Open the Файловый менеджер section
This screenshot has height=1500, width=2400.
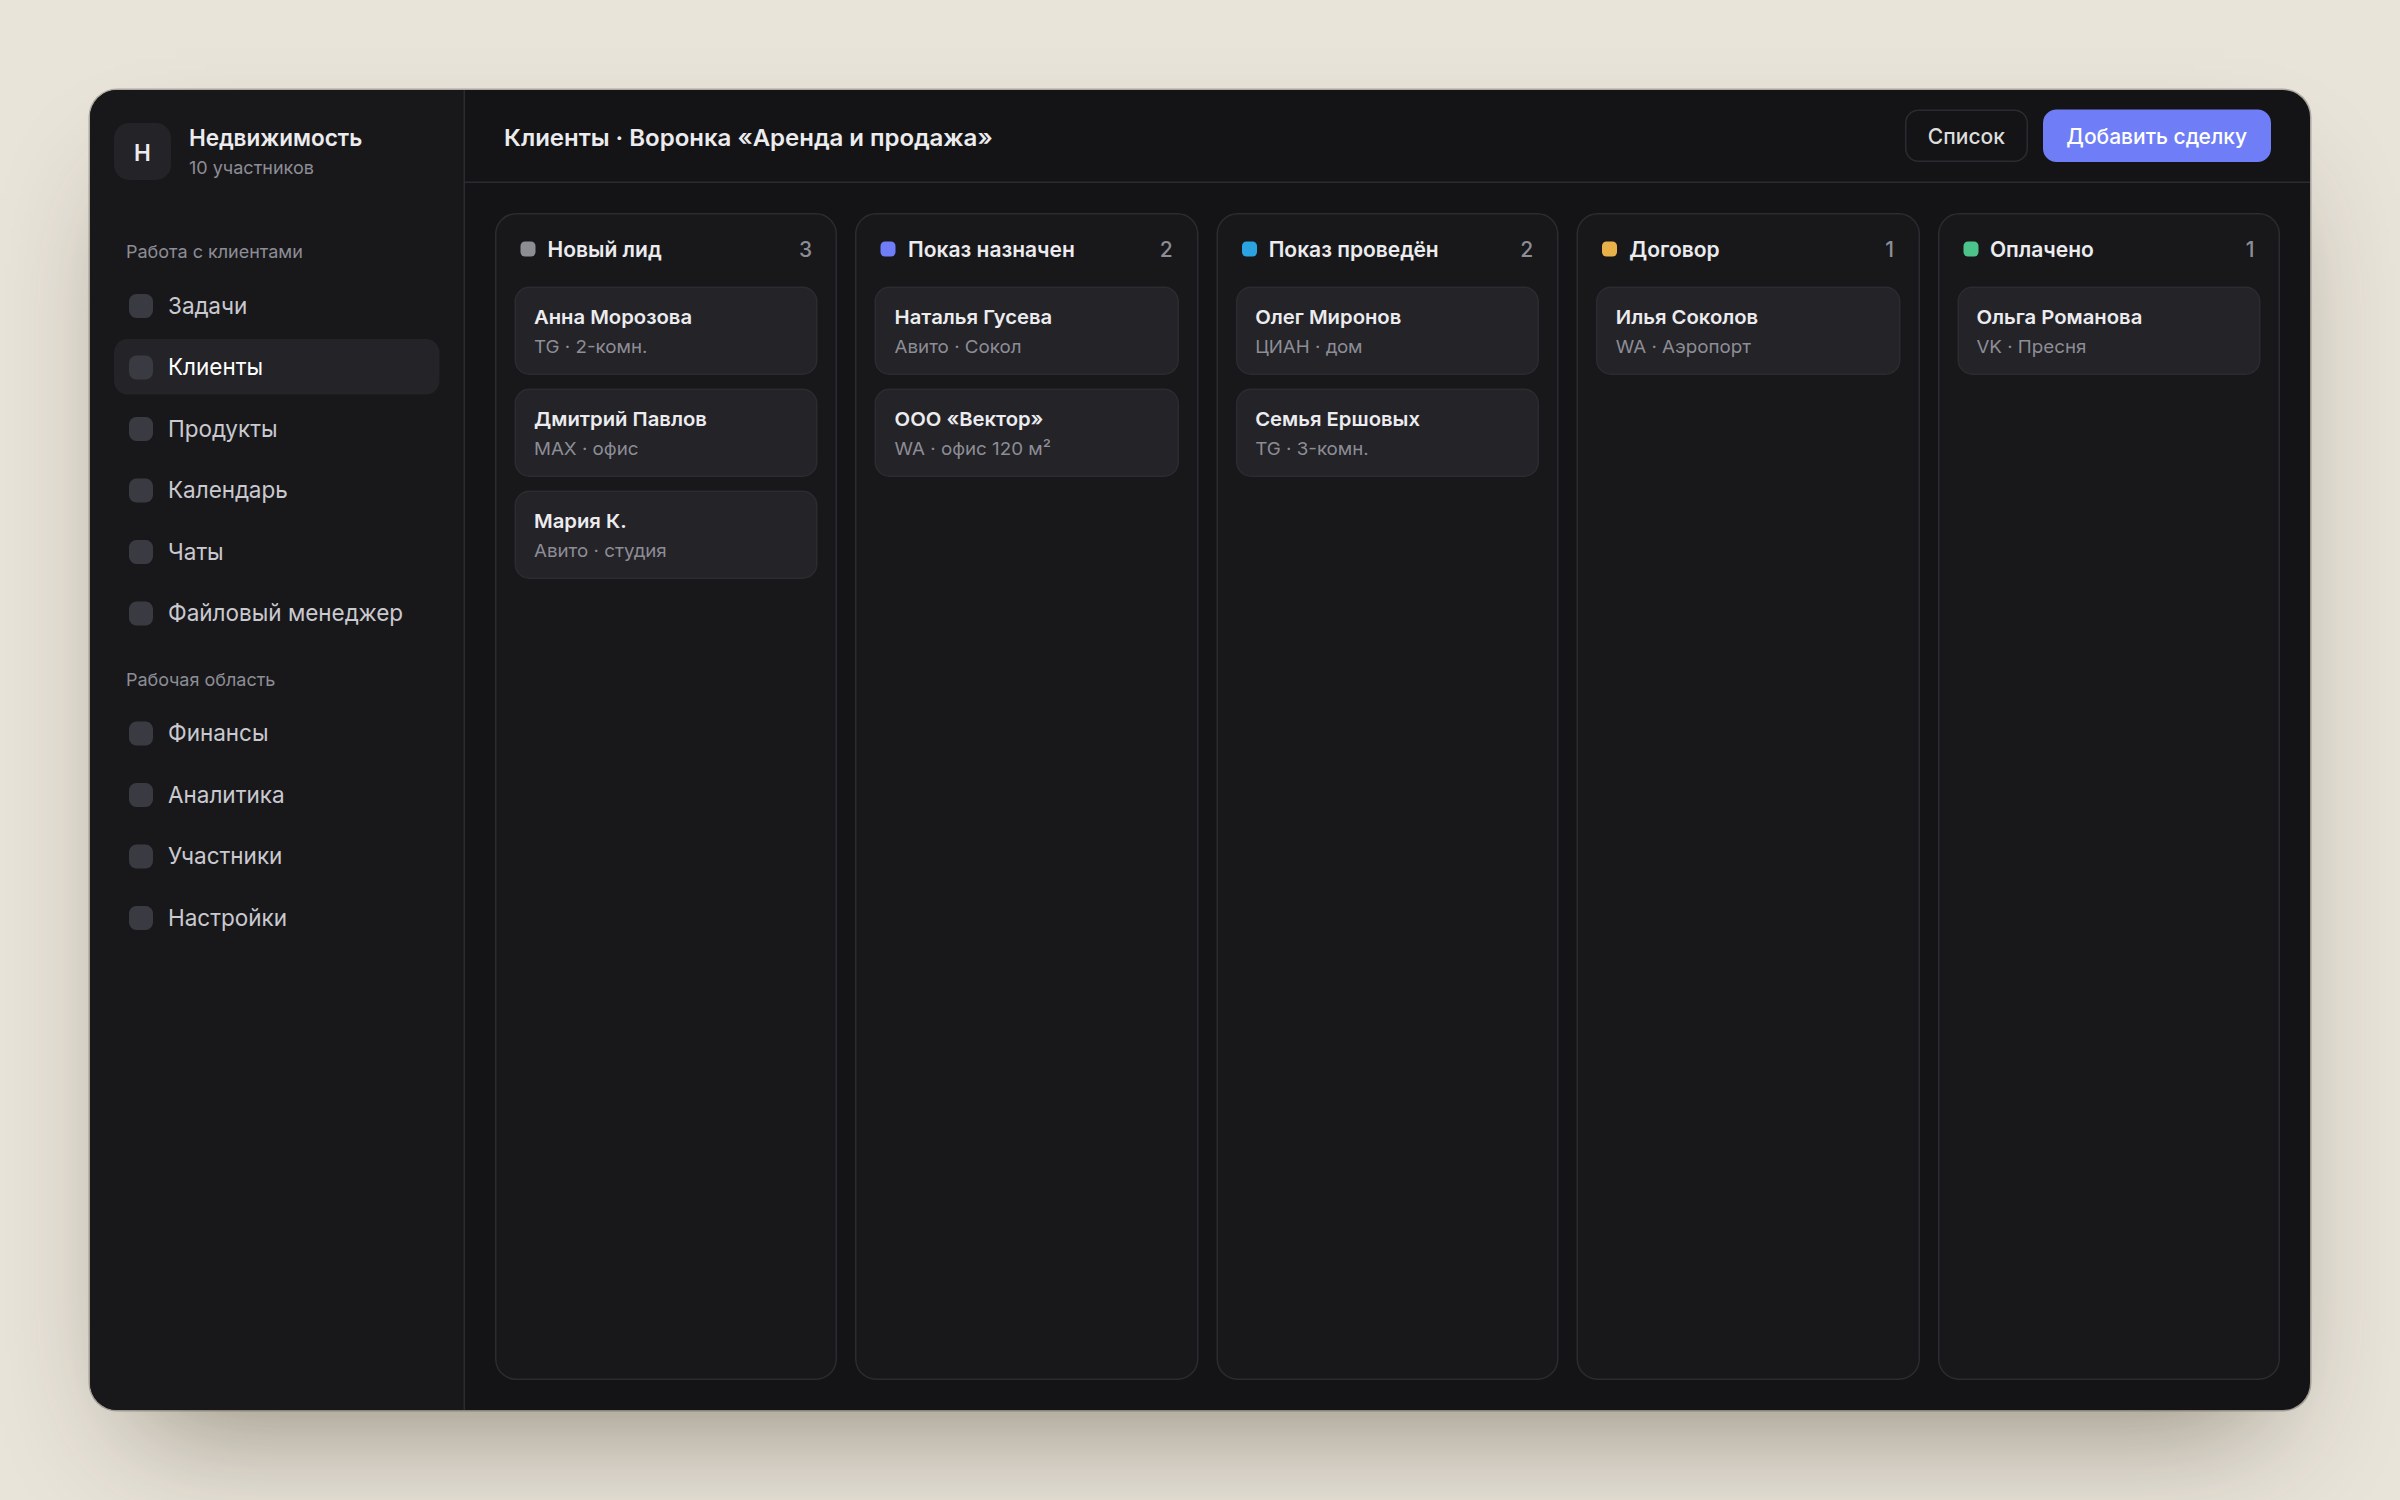tap(276, 613)
